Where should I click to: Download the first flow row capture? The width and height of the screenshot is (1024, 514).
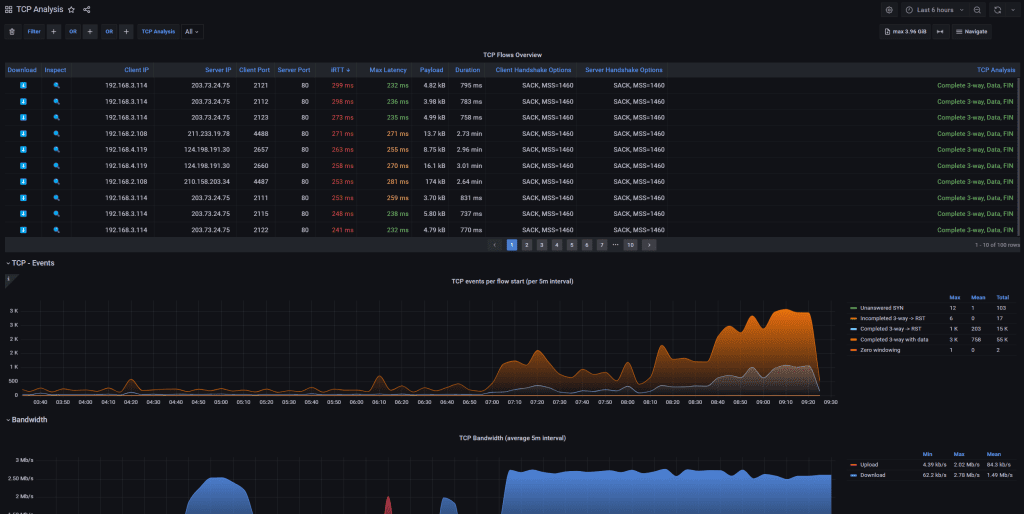[22, 86]
